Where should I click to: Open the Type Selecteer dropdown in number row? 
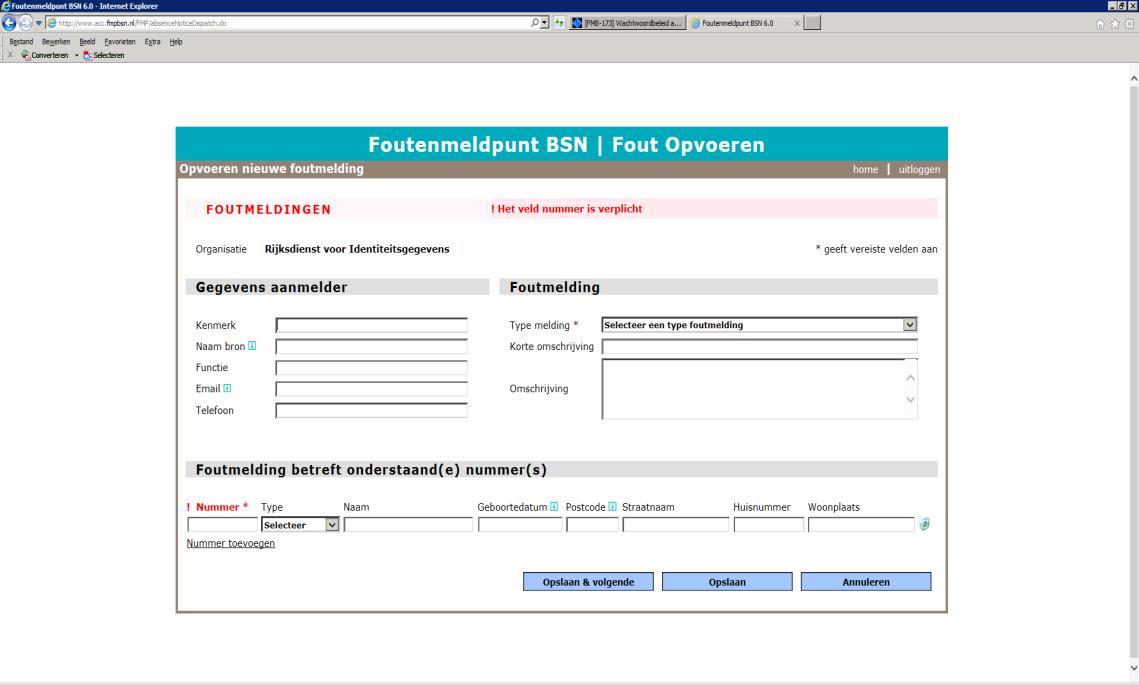[x=332, y=524]
